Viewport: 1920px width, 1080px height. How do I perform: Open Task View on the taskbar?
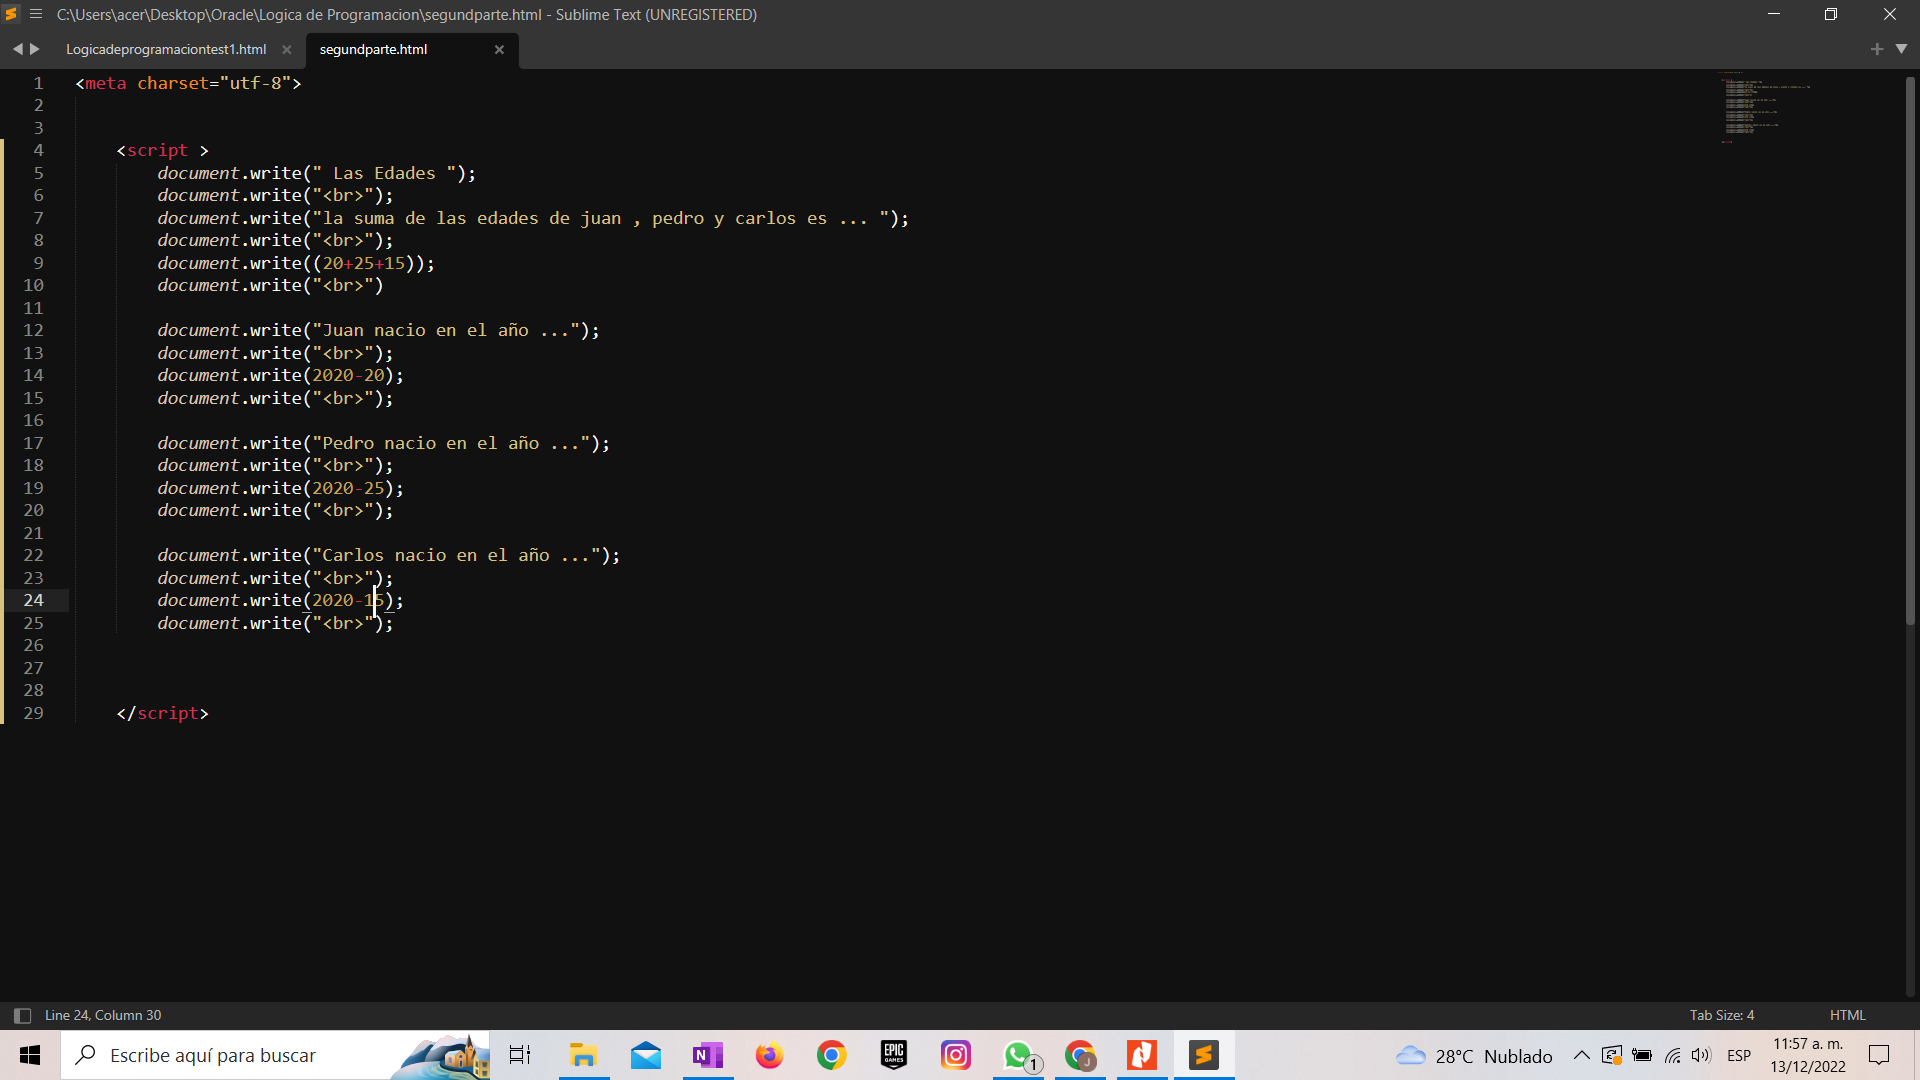(x=520, y=1055)
